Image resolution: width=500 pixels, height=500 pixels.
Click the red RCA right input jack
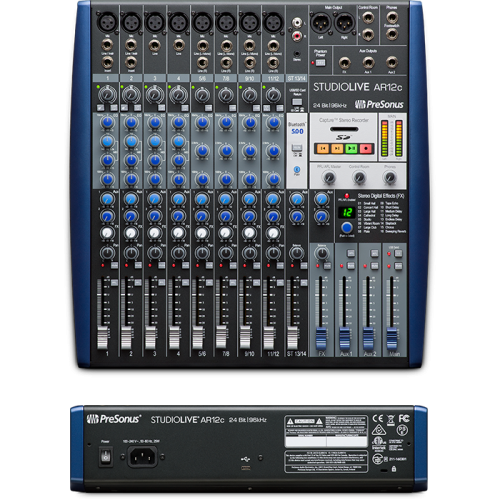click(297, 35)
